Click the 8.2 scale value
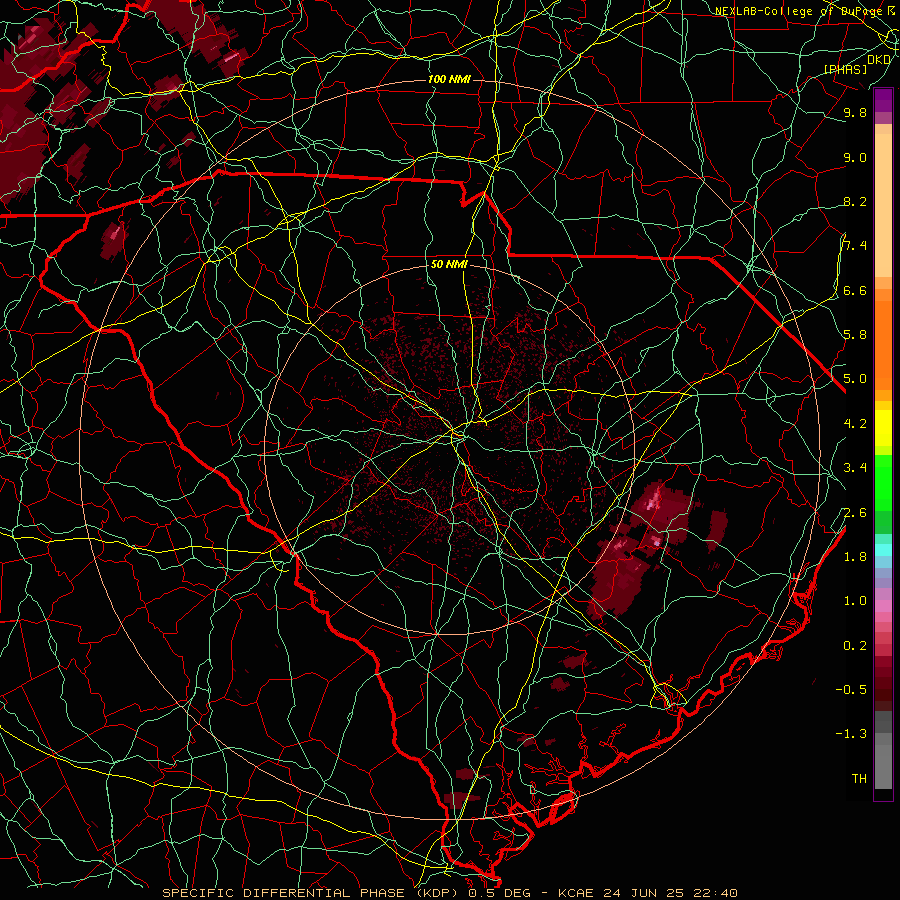Image resolution: width=900 pixels, height=900 pixels. 855,201
